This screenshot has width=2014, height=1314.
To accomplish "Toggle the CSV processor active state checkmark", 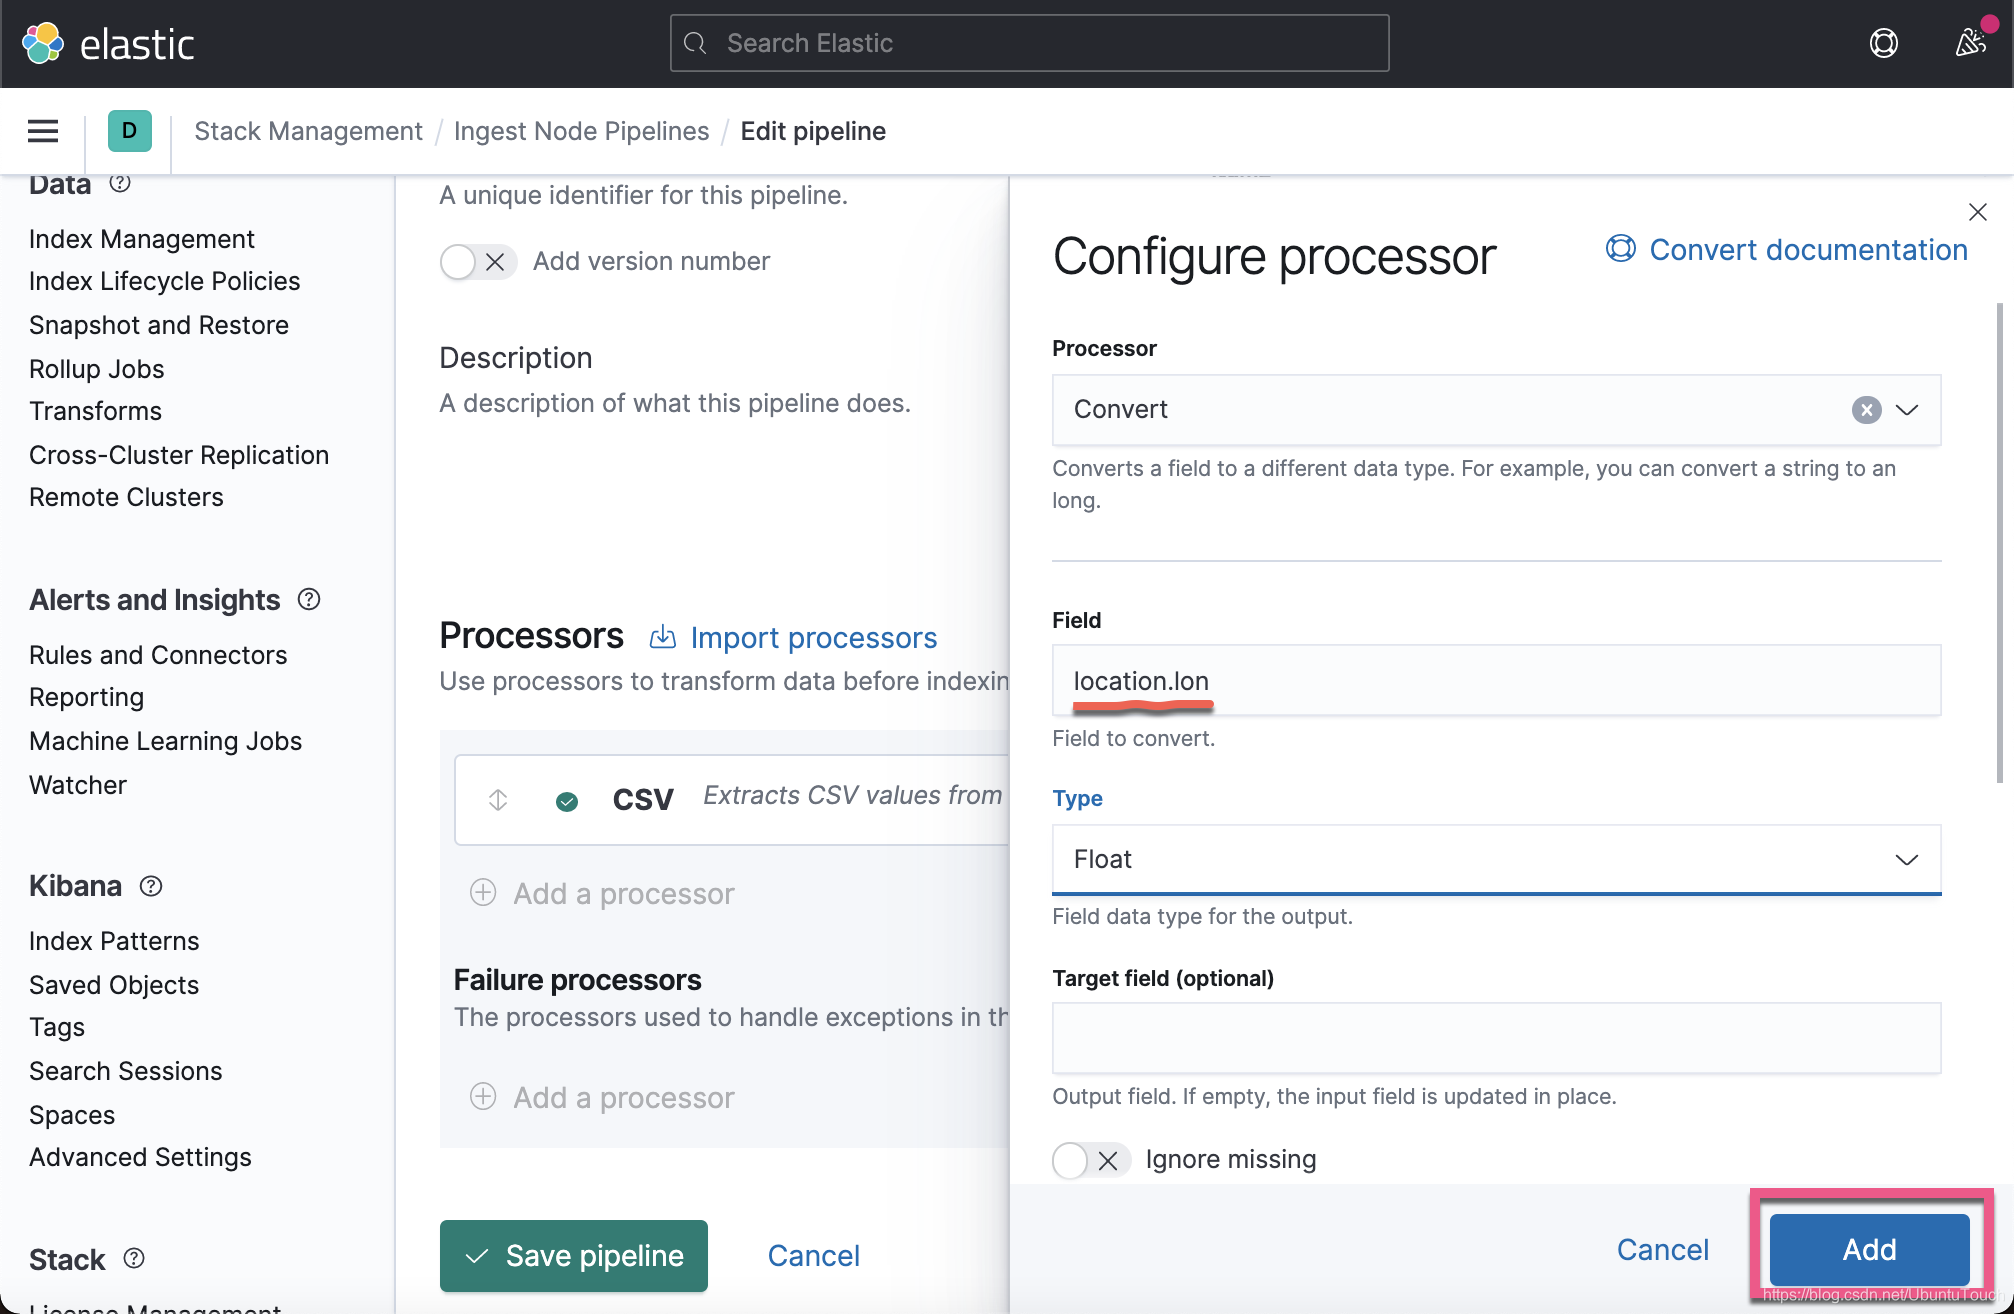I will point(567,799).
